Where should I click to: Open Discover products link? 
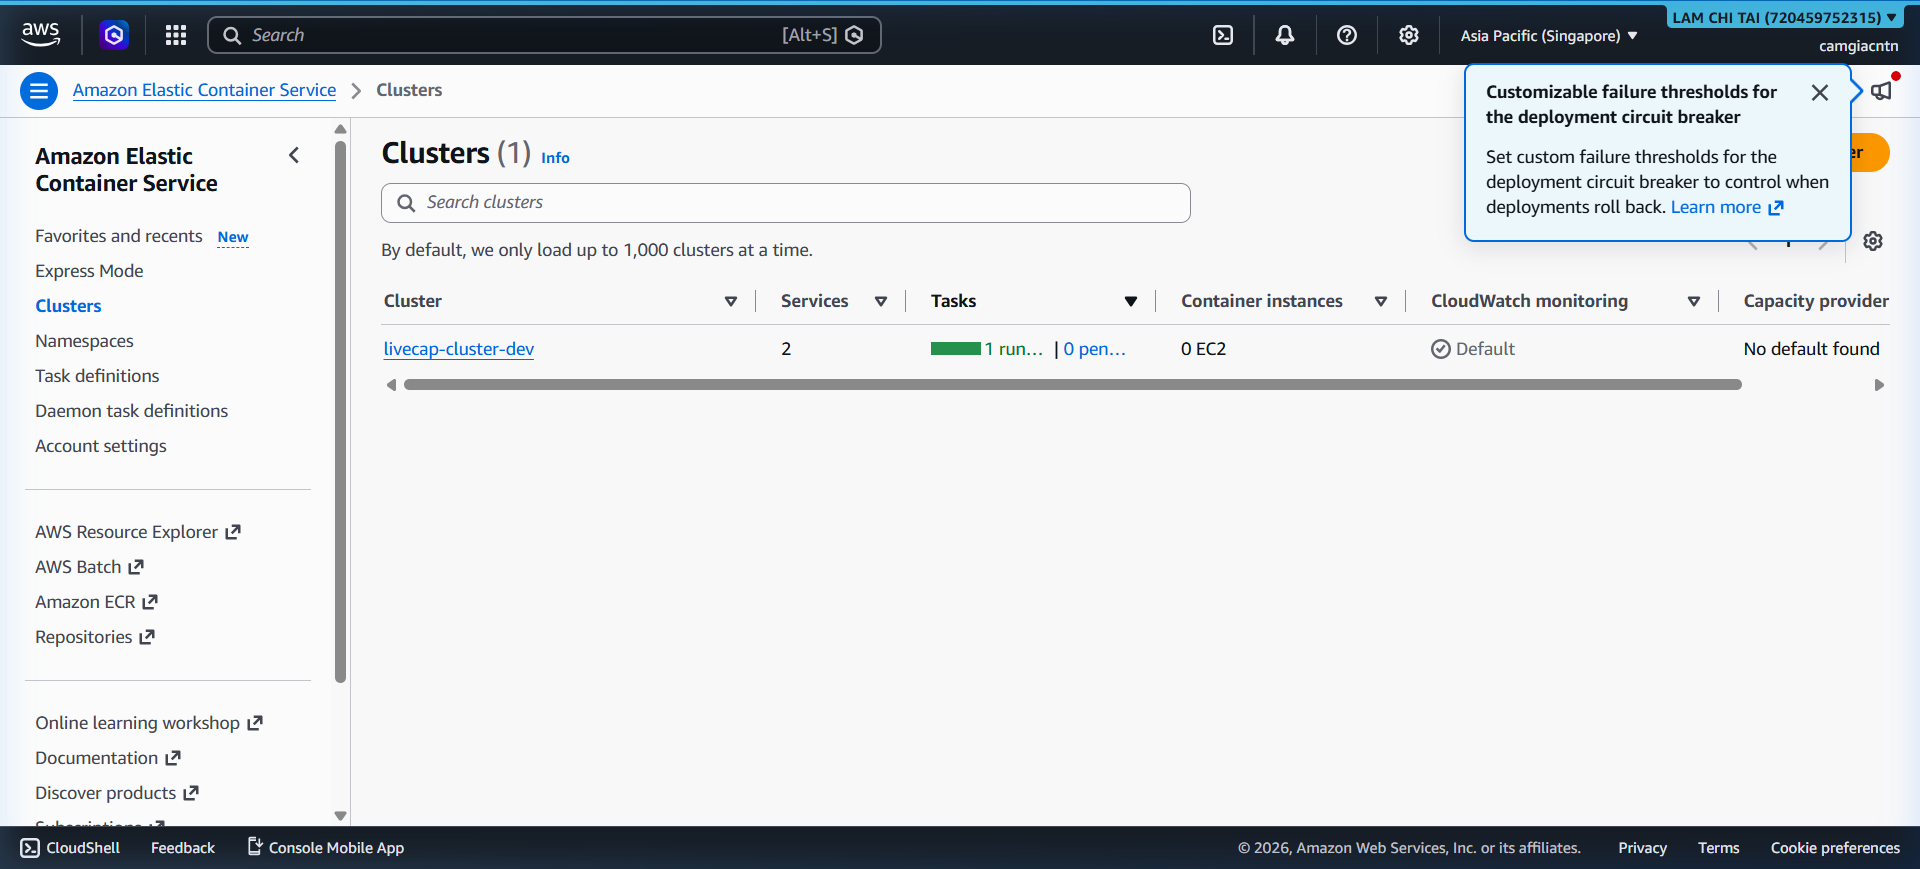(117, 793)
